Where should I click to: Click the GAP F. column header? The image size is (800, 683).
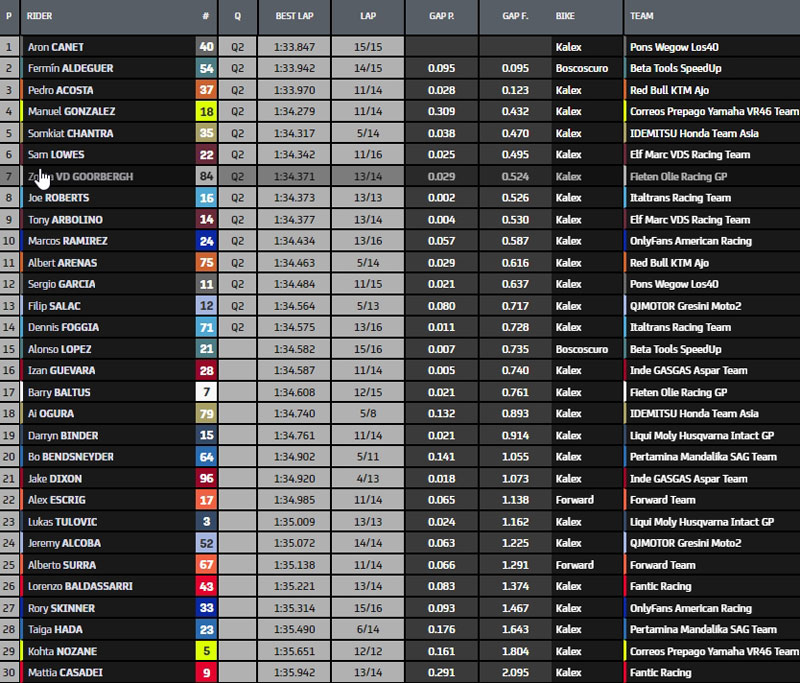pyautogui.click(x=515, y=17)
